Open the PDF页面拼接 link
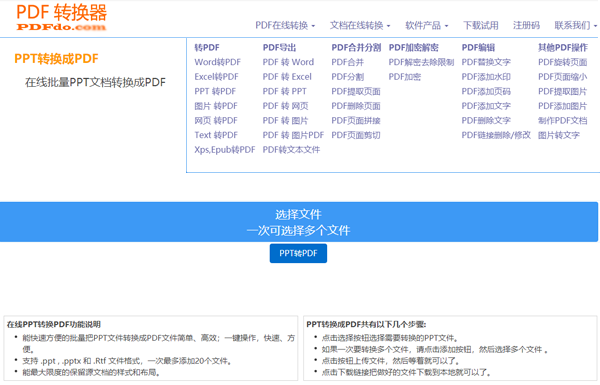Image resolution: width=600 pixels, height=385 pixels. coord(356,121)
